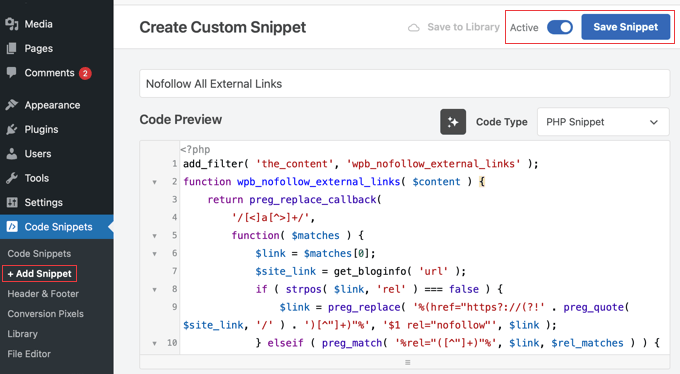
Task: Open Plugins in the admin menu
Action: tap(41, 129)
